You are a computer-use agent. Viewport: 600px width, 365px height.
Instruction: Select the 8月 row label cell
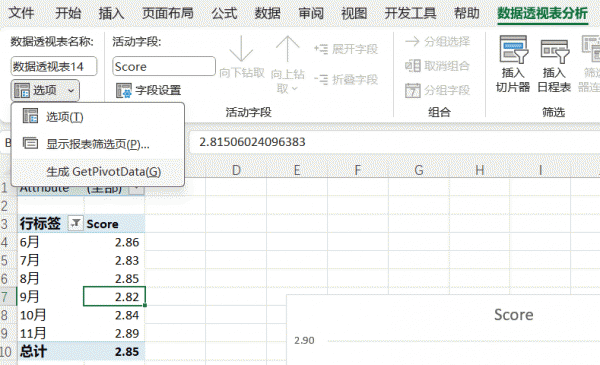pyautogui.click(x=51, y=278)
